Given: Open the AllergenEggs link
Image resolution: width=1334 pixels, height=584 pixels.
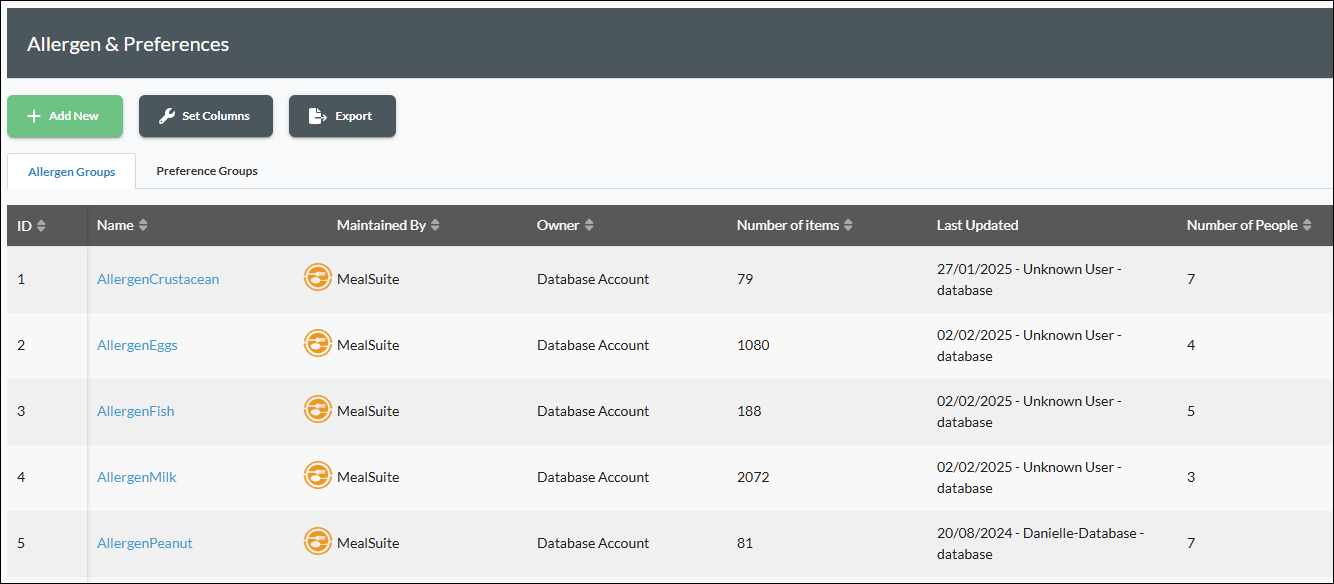Looking at the screenshot, I should coord(137,345).
